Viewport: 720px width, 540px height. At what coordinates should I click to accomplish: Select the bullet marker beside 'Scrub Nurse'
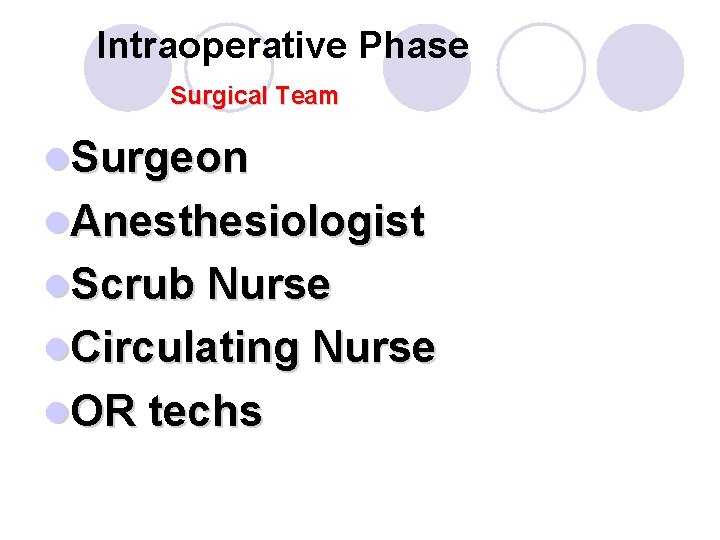(58, 286)
